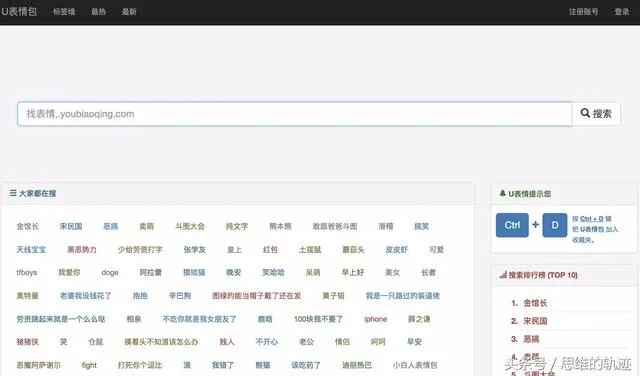Open the 黄子韬 tag
This screenshot has height=376, width=640.
(333, 296)
